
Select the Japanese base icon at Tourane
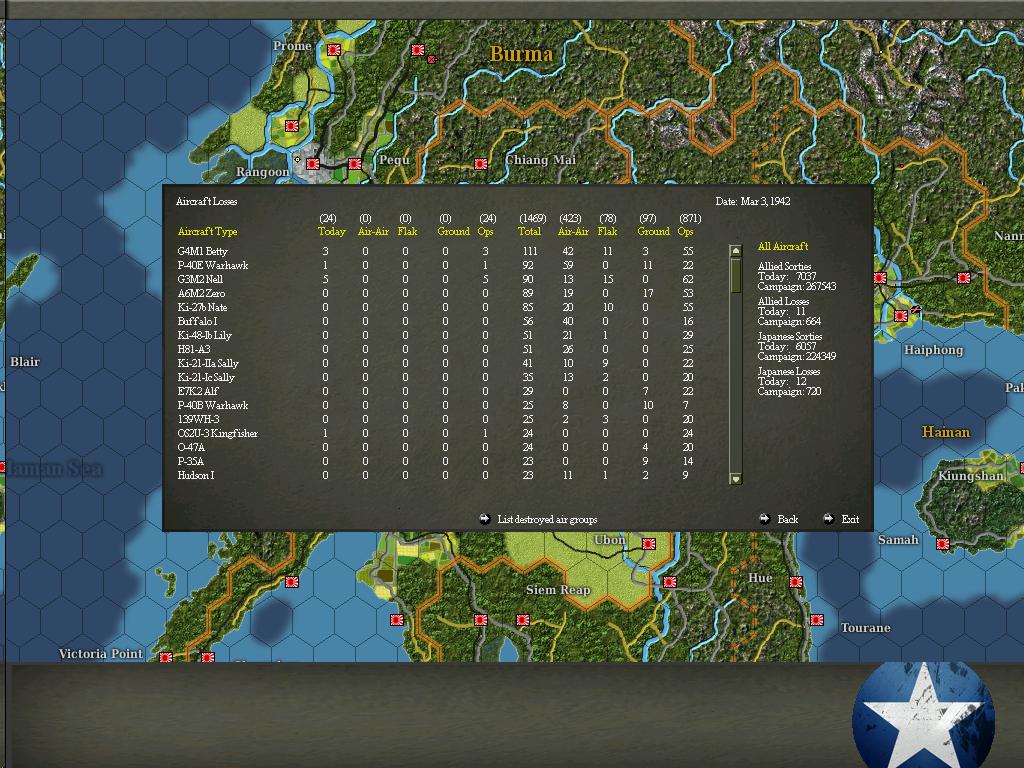pyautogui.click(x=816, y=620)
